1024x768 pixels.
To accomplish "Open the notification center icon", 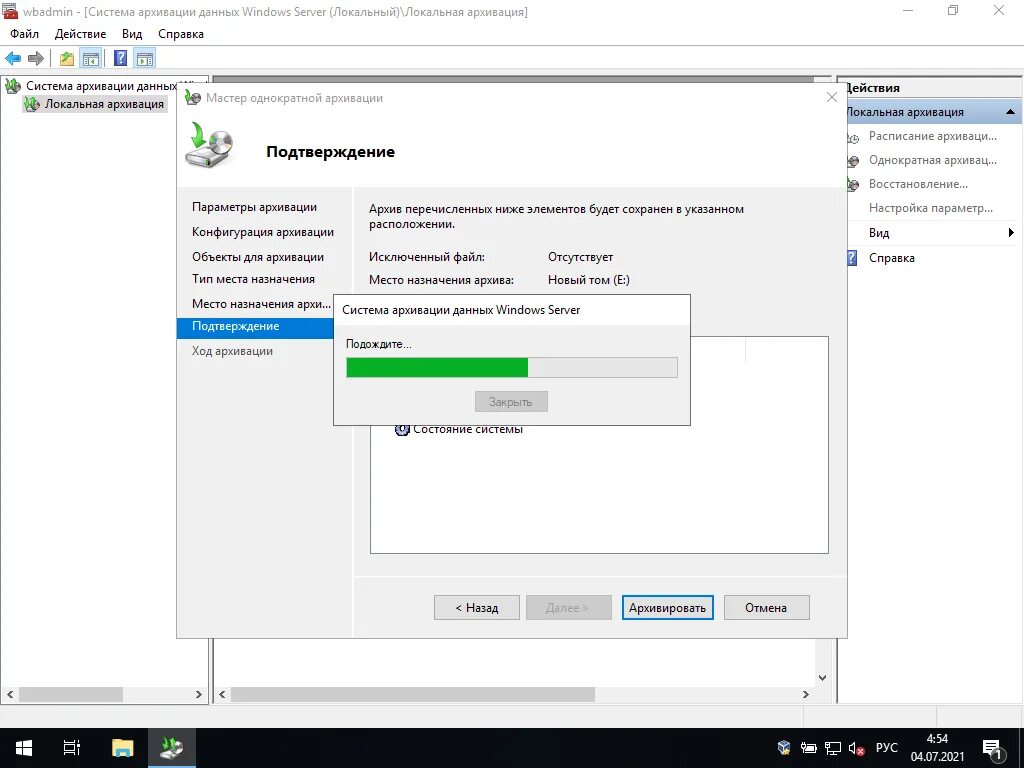I will [x=992, y=748].
